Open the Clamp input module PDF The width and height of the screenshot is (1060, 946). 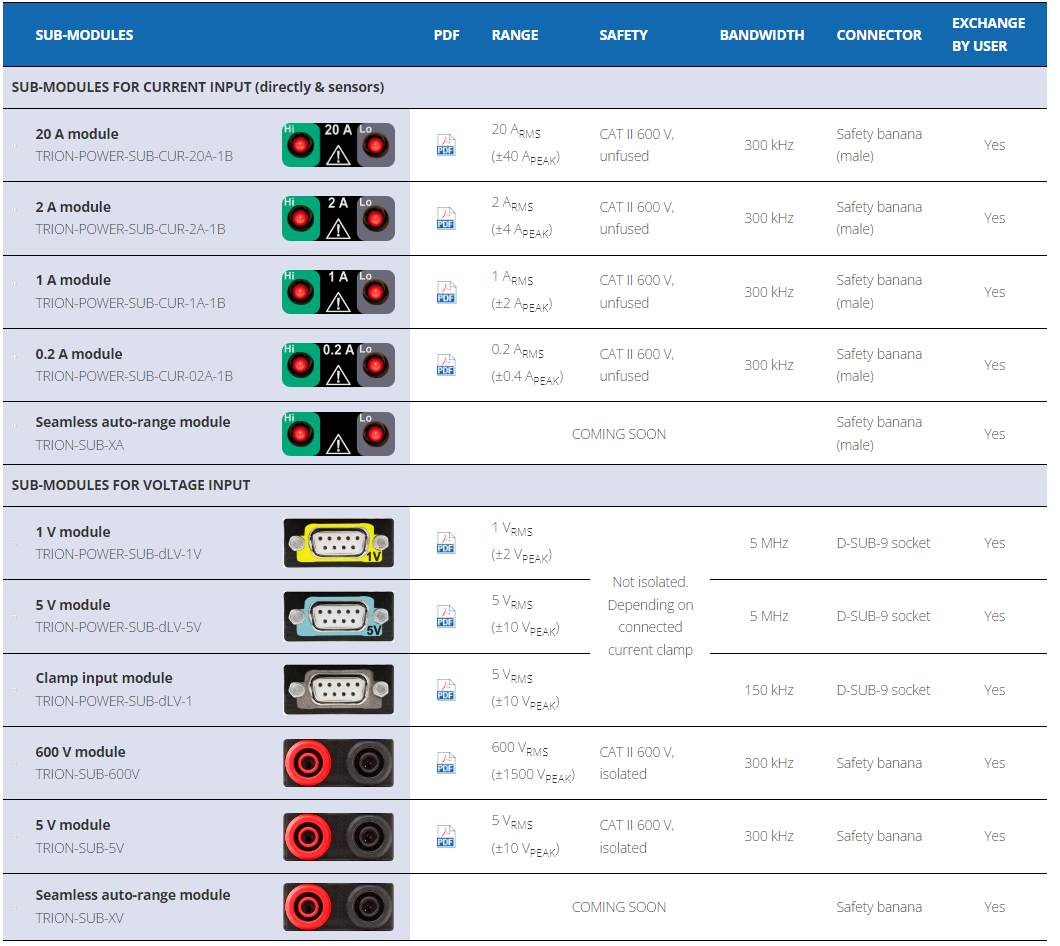click(446, 690)
